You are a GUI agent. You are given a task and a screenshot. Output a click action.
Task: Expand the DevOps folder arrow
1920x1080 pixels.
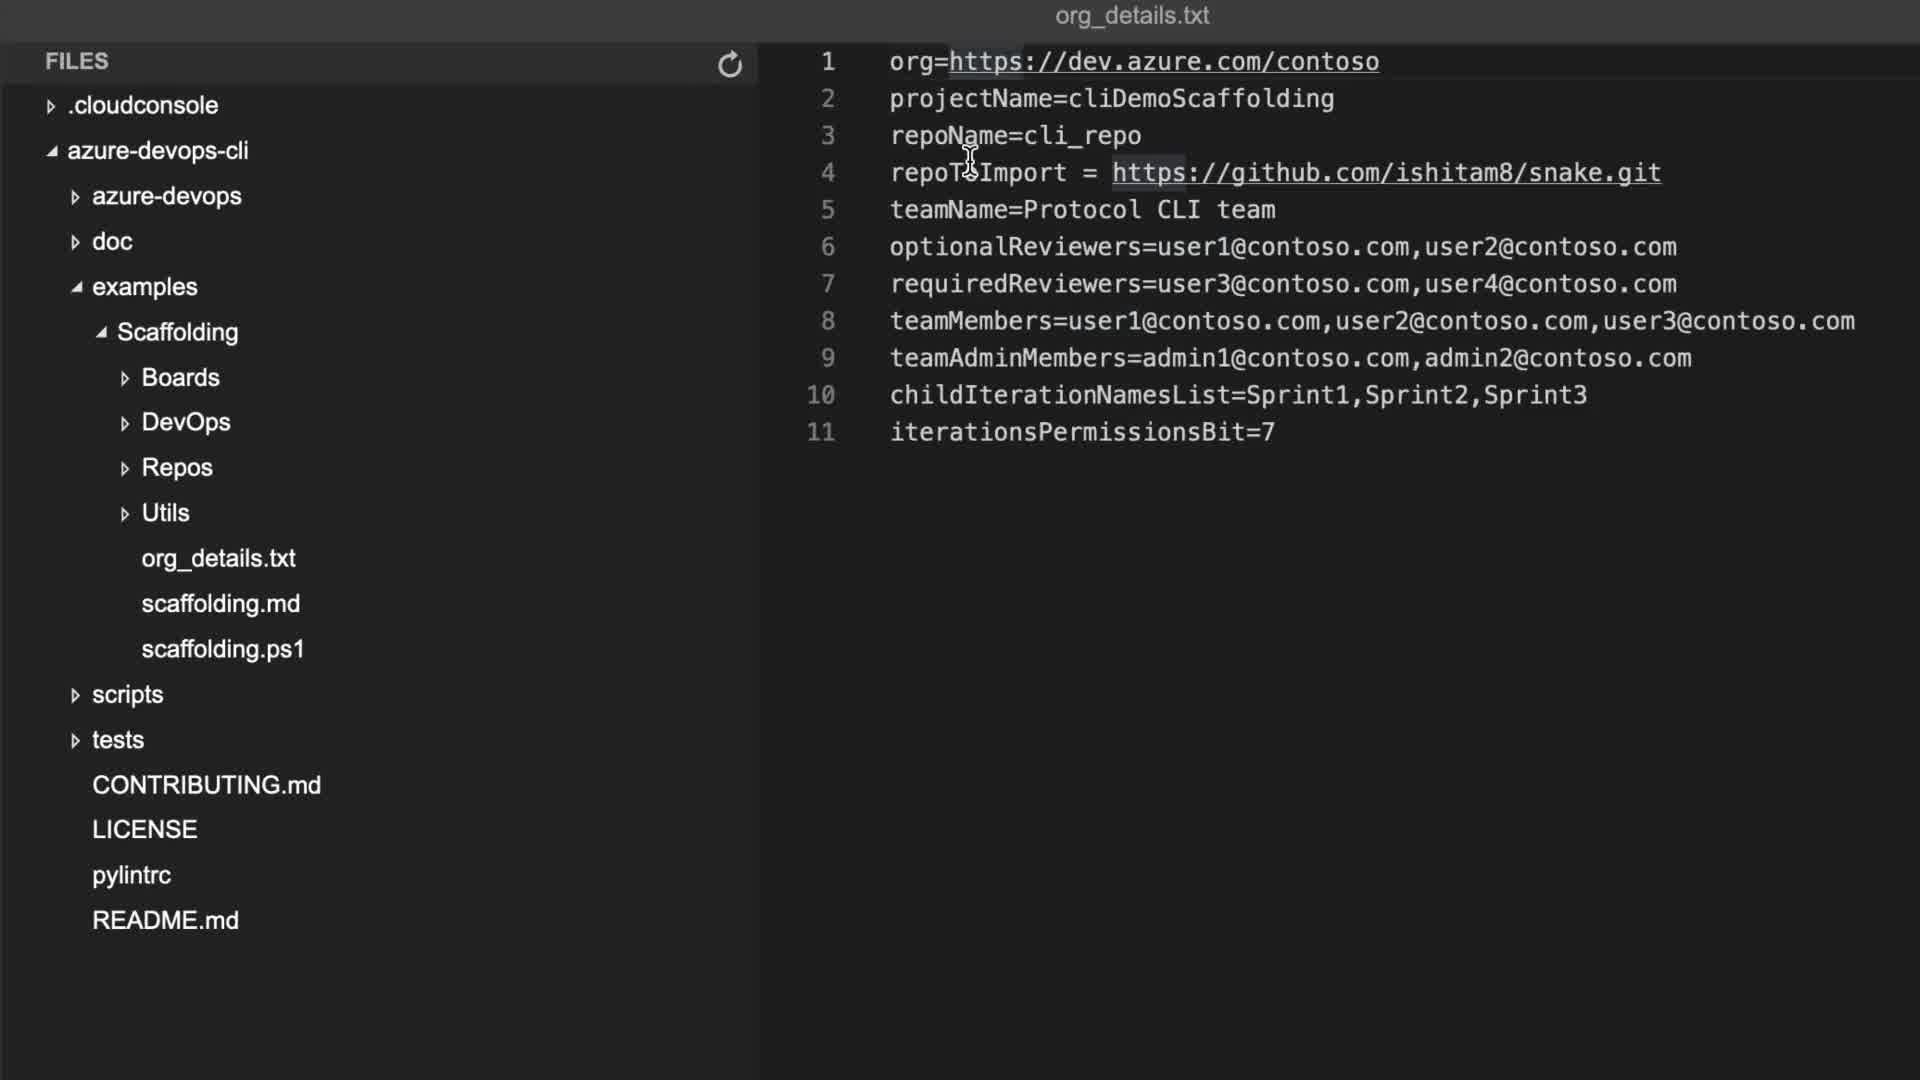[124, 423]
